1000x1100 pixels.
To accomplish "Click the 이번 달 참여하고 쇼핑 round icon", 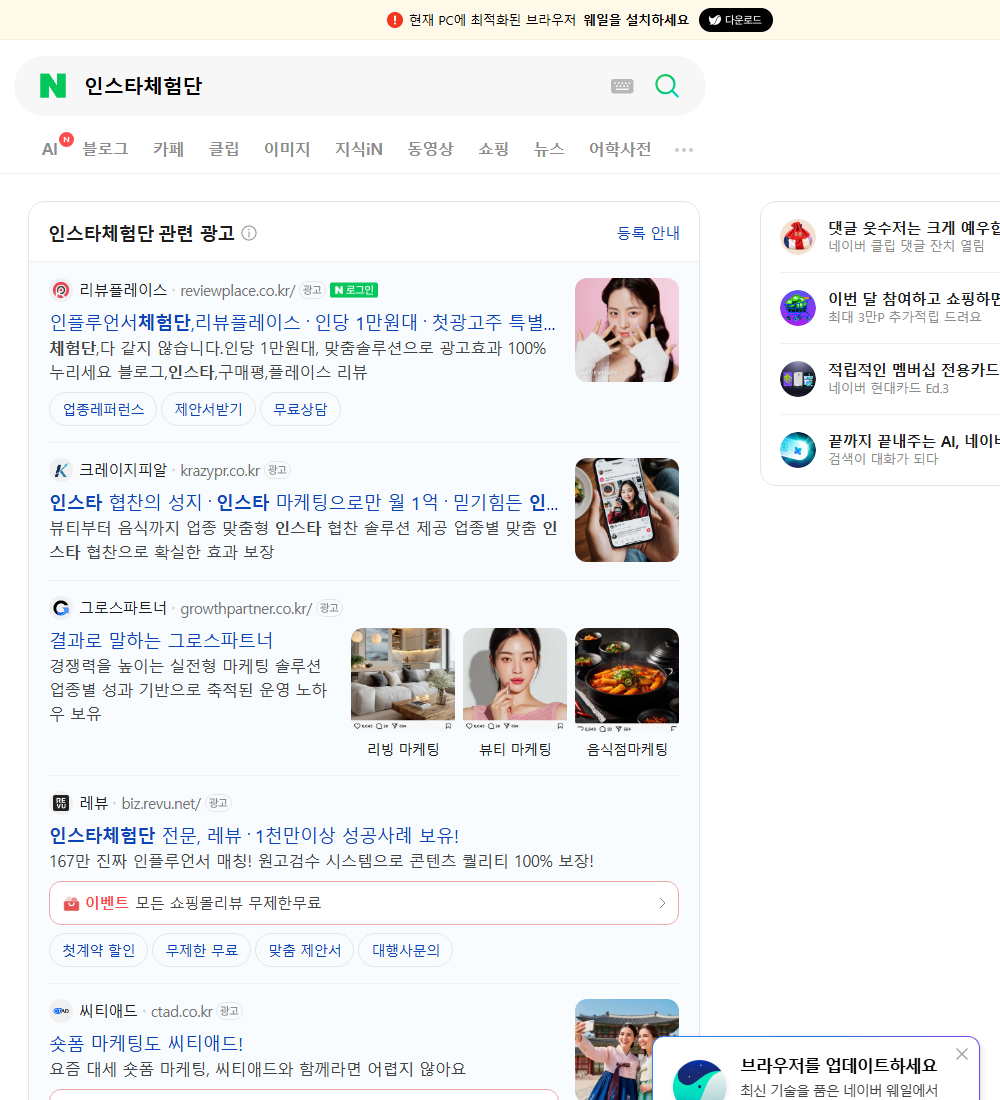I will 798,307.
